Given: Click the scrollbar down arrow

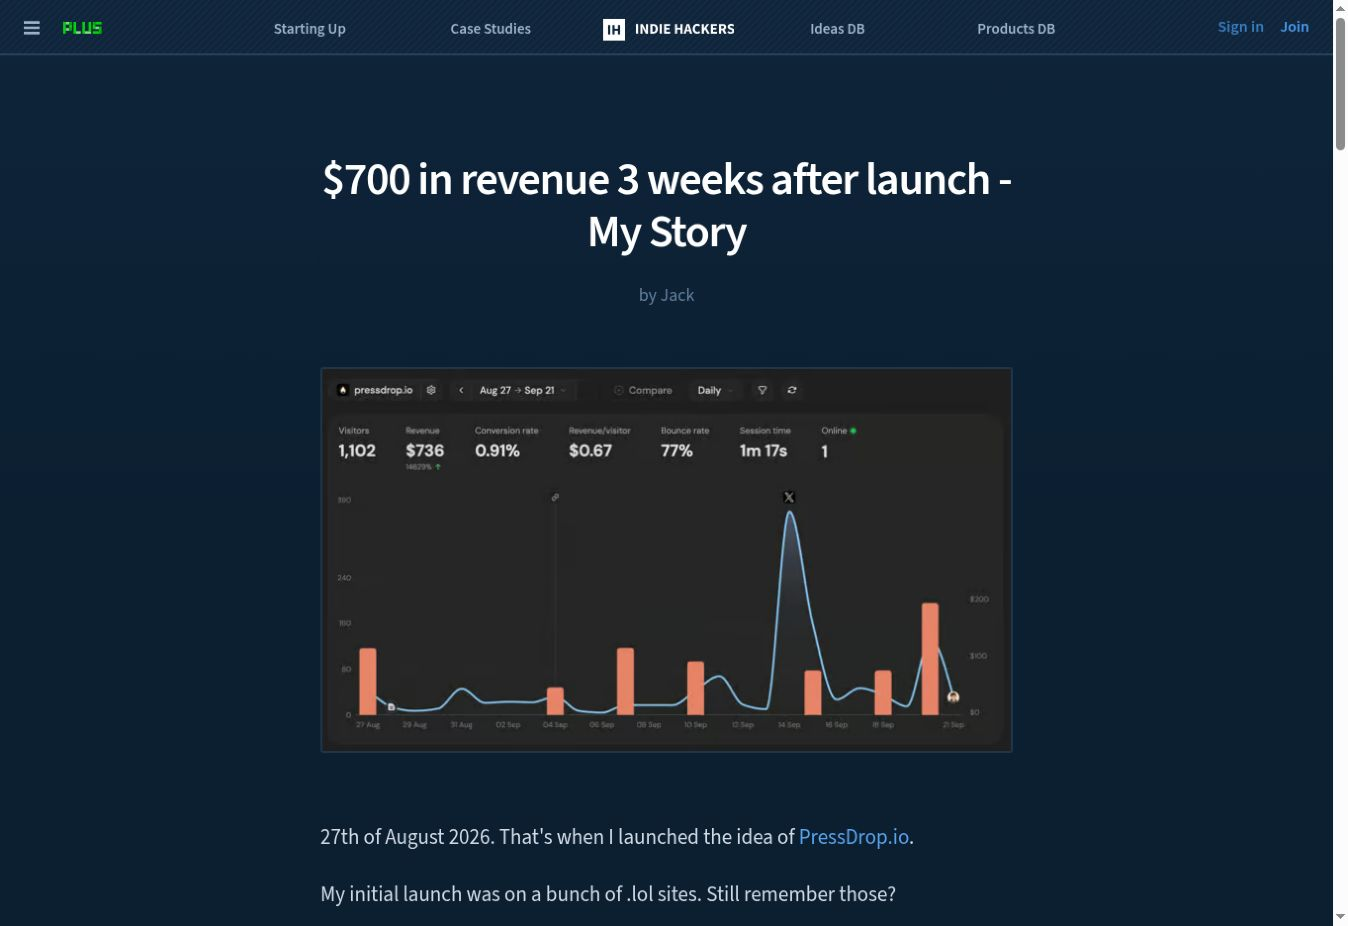Looking at the screenshot, I should pos(1340,918).
